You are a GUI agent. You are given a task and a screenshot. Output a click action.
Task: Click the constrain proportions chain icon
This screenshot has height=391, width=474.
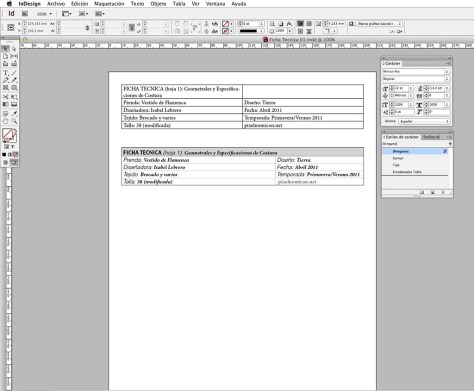87,28
